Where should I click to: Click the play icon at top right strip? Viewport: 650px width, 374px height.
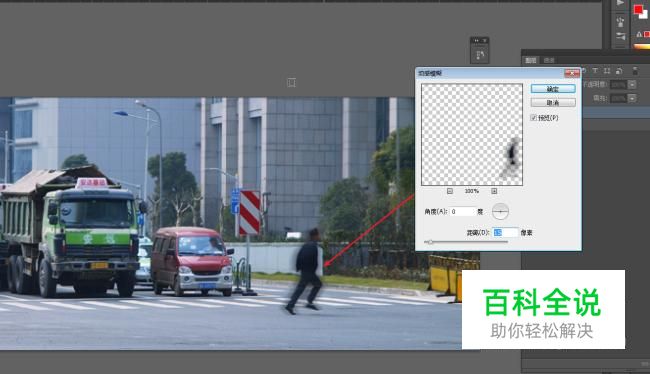point(620,3)
